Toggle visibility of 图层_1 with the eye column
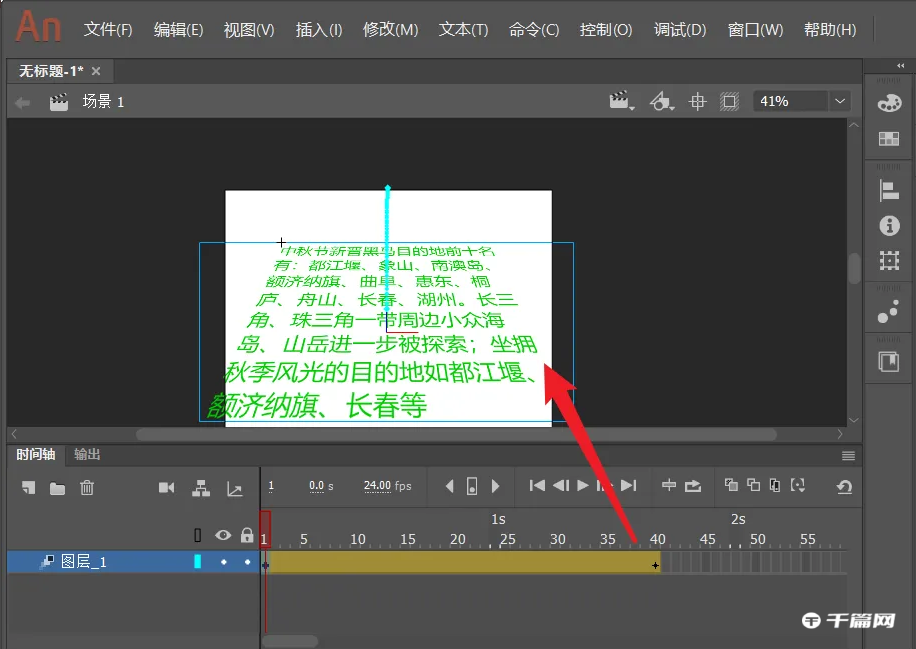916x649 pixels. 225,562
